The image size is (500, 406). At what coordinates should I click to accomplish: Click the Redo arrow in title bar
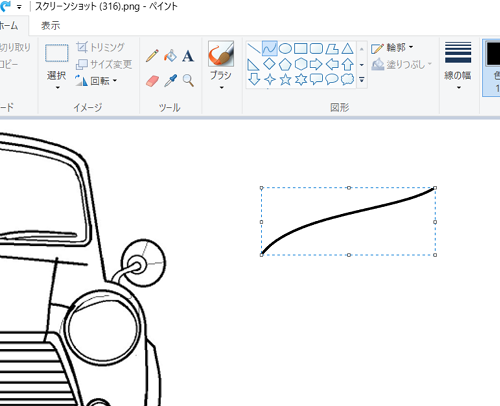(5, 6)
